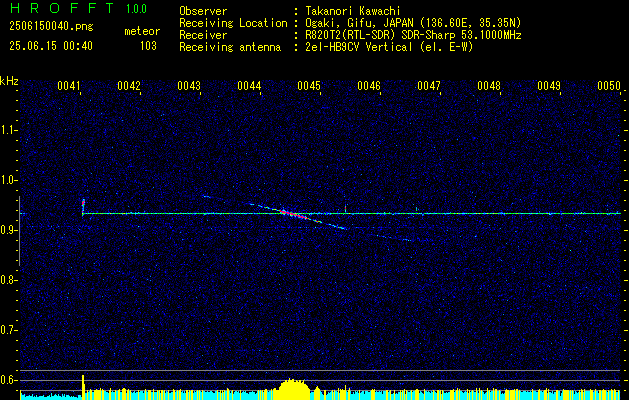Click the 0.7 kHz axis label

pyautogui.click(x=7, y=331)
